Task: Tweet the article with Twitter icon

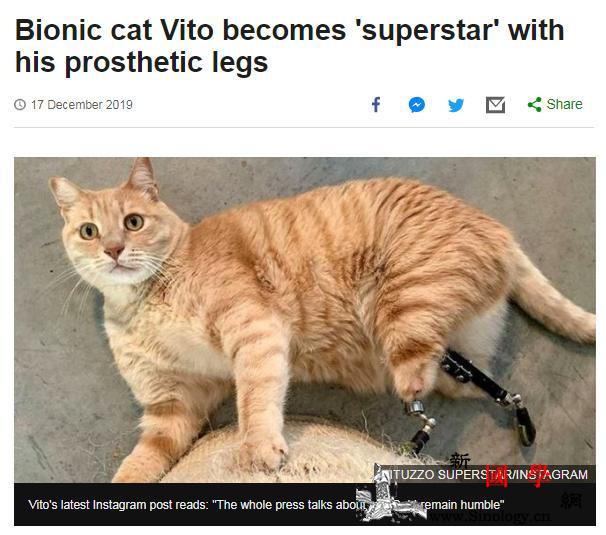Action: [456, 105]
